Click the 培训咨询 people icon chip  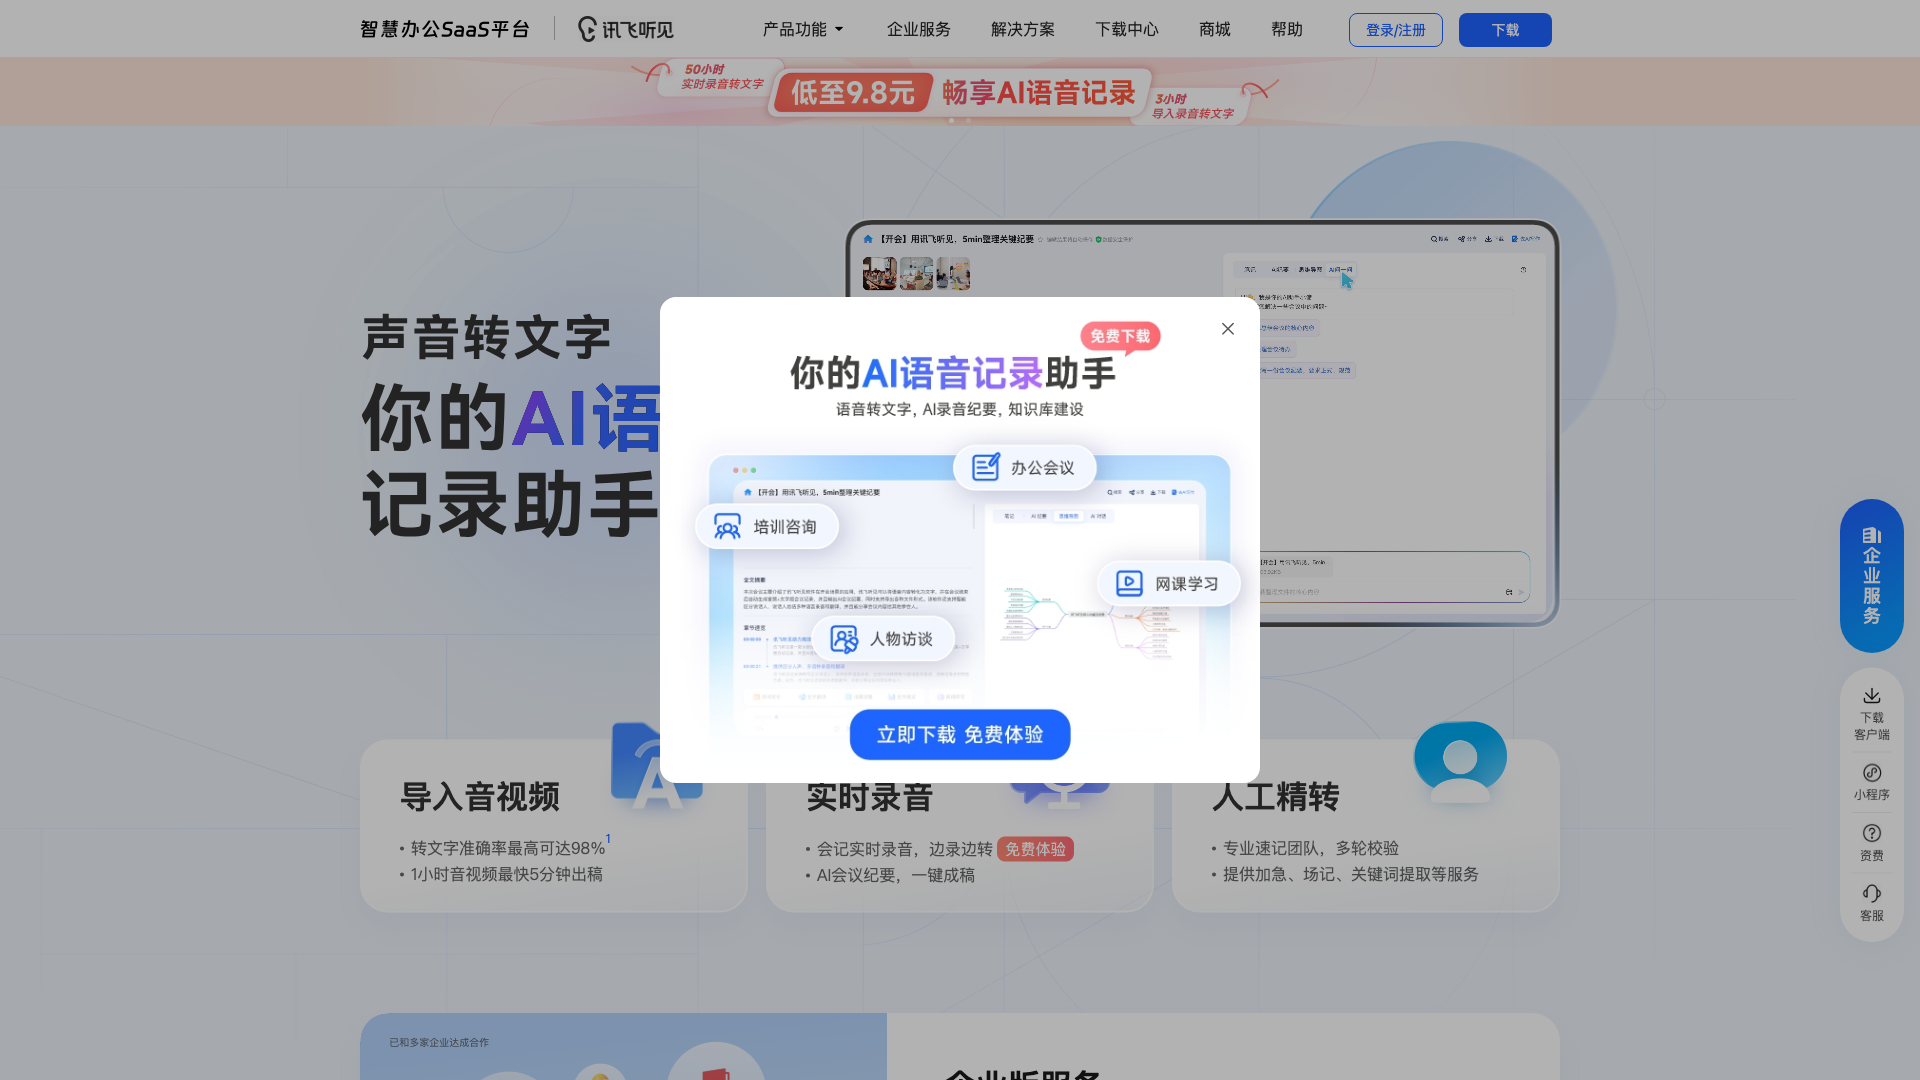pos(767,527)
